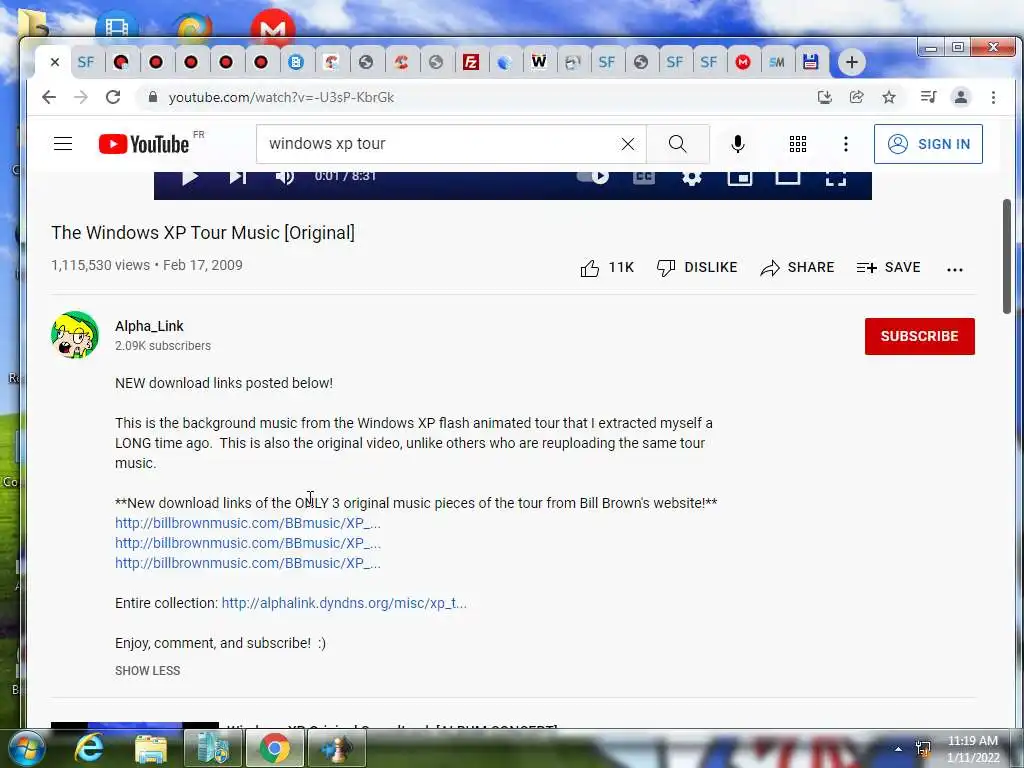The width and height of the screenshot is (1024, 768).
Task: Open the alphalink.dyndns.org collection link
Action: [x=344, y=603]
